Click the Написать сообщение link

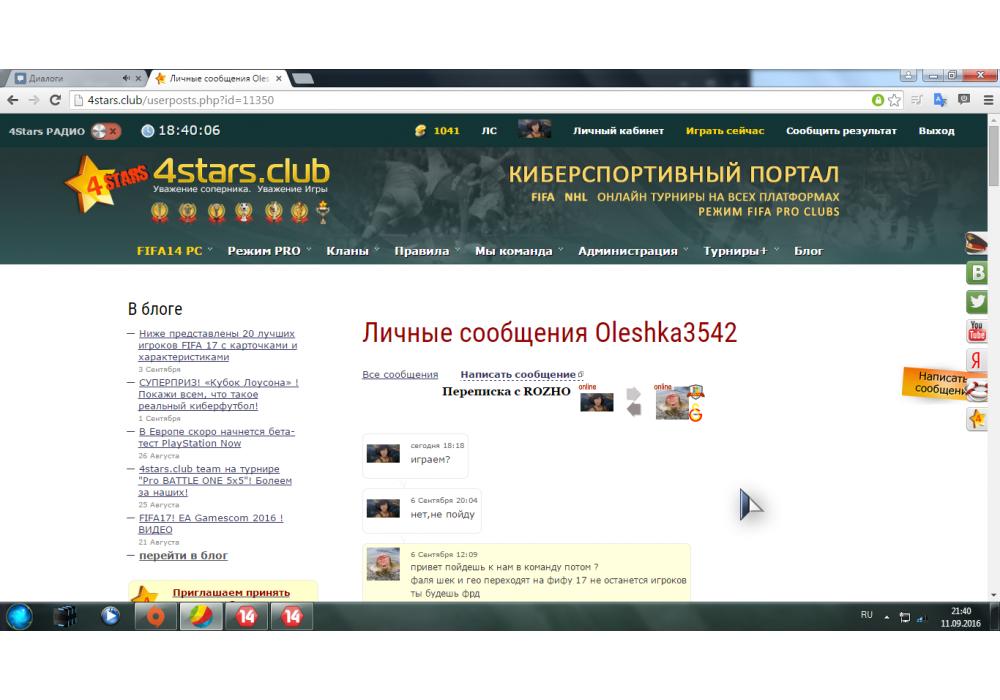point(518,375)
